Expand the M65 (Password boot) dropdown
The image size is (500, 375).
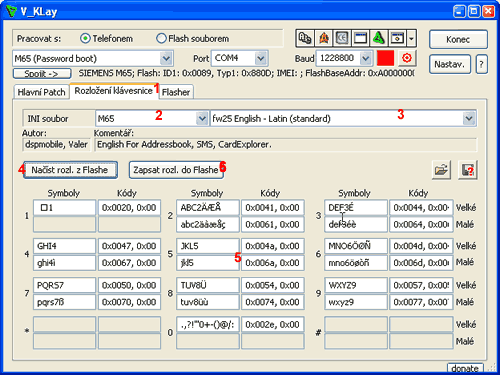[x=166, y=59]
